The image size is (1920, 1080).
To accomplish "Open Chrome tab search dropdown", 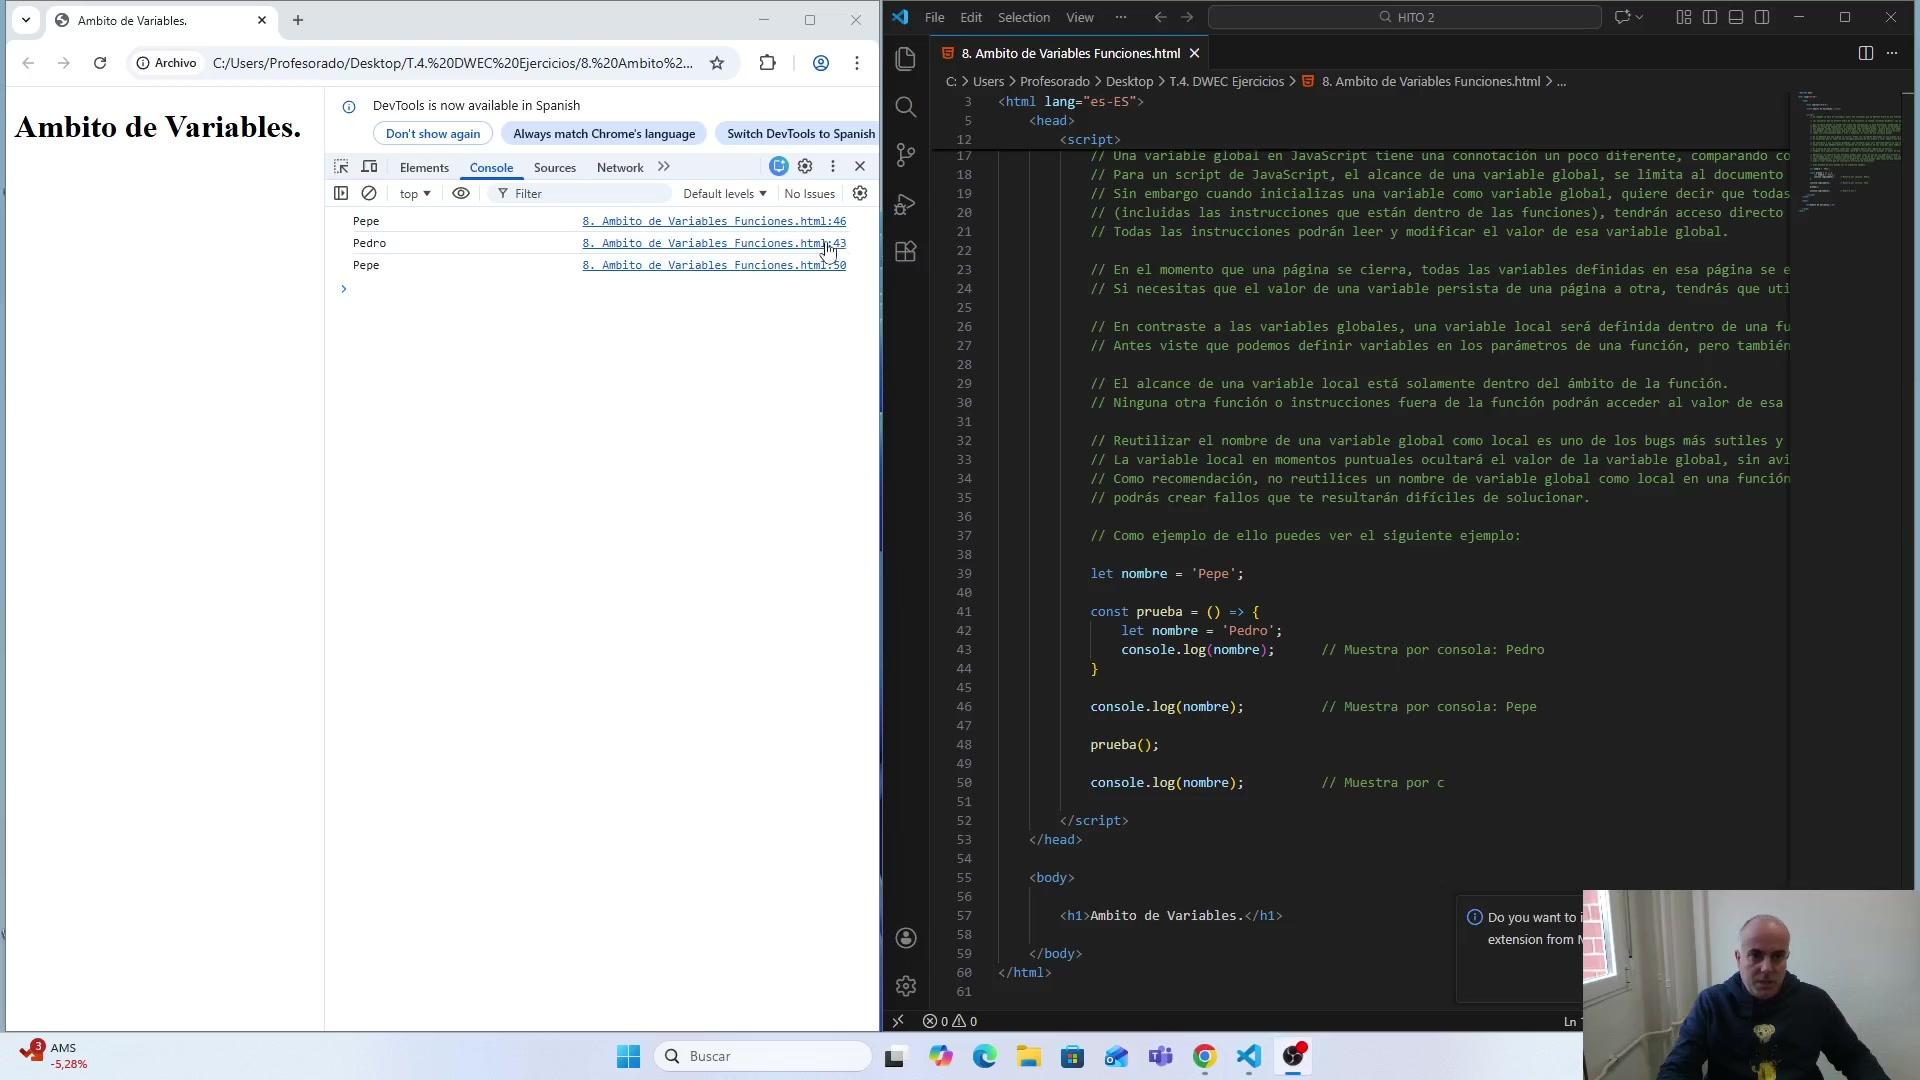I will [26, 20].
